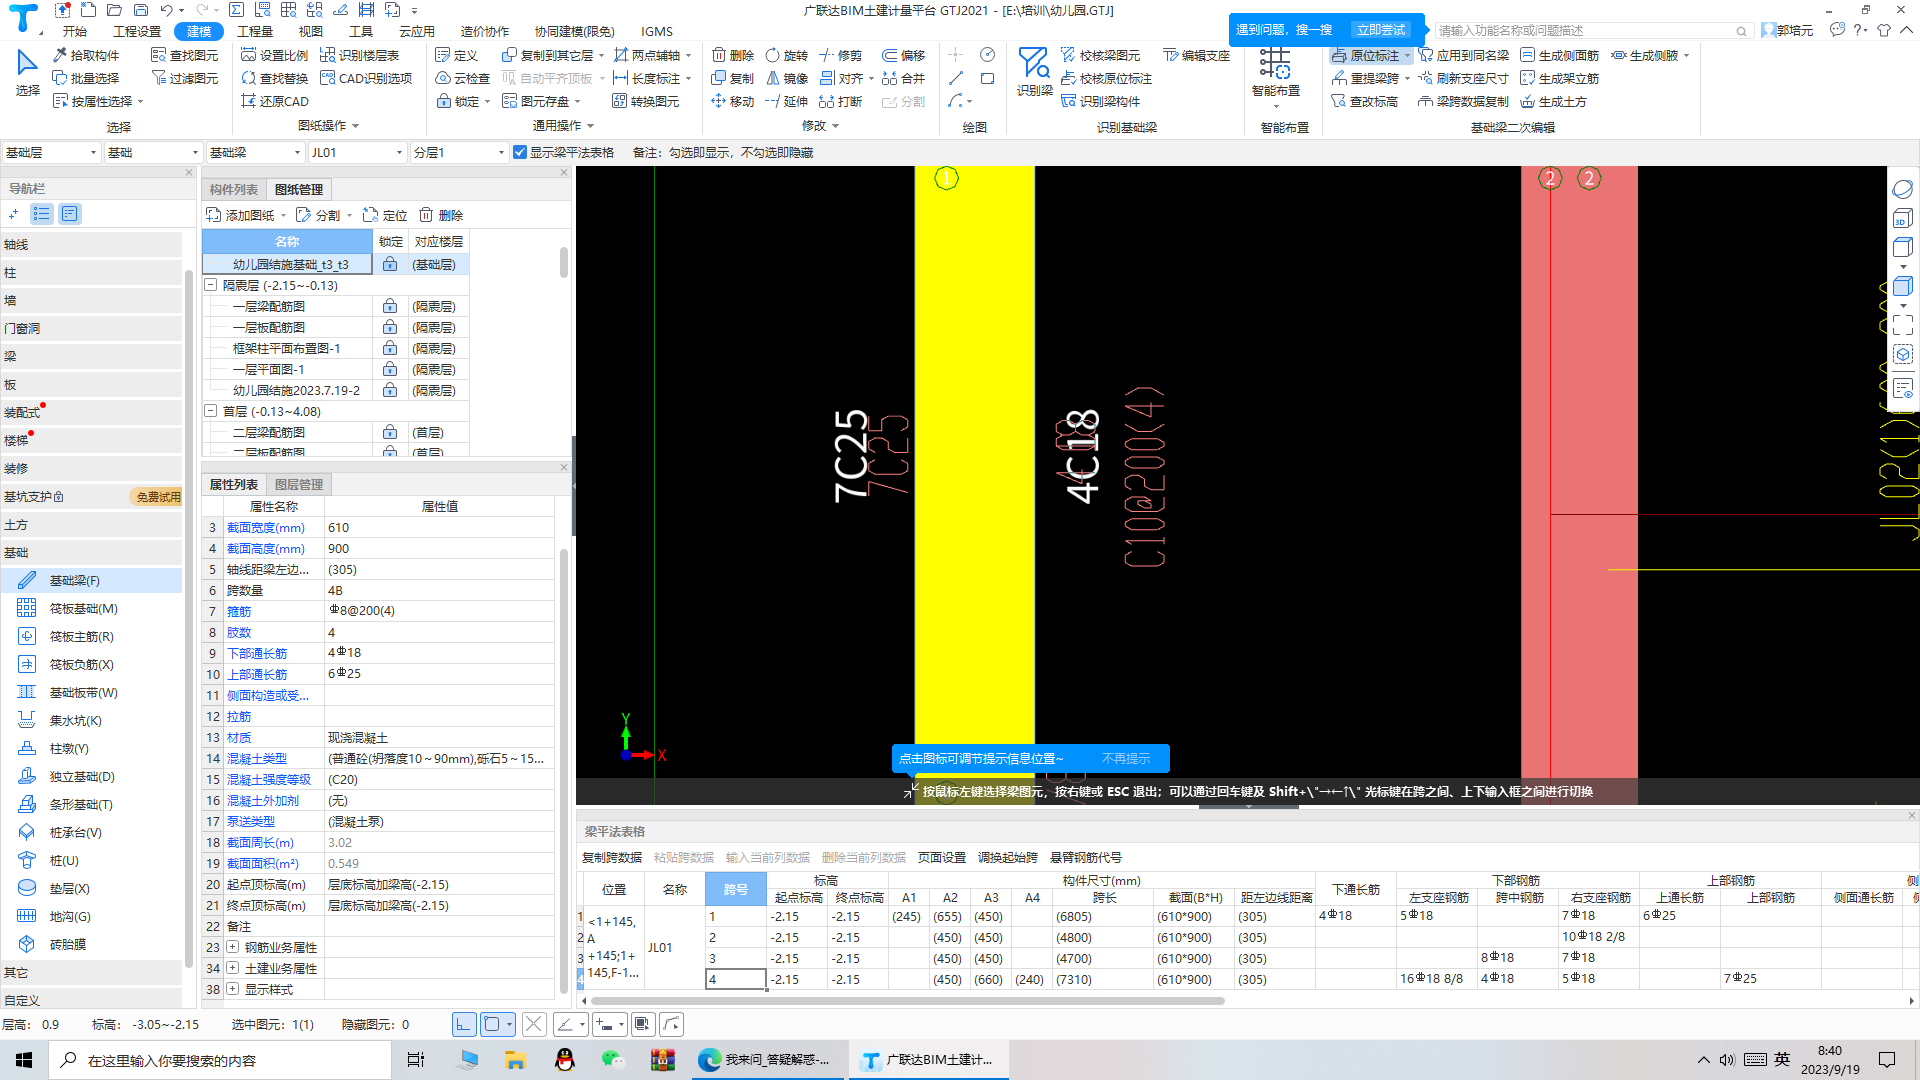Select the 移动 move tool
The image size is (1920, 1080).
[x=733, y=101]
